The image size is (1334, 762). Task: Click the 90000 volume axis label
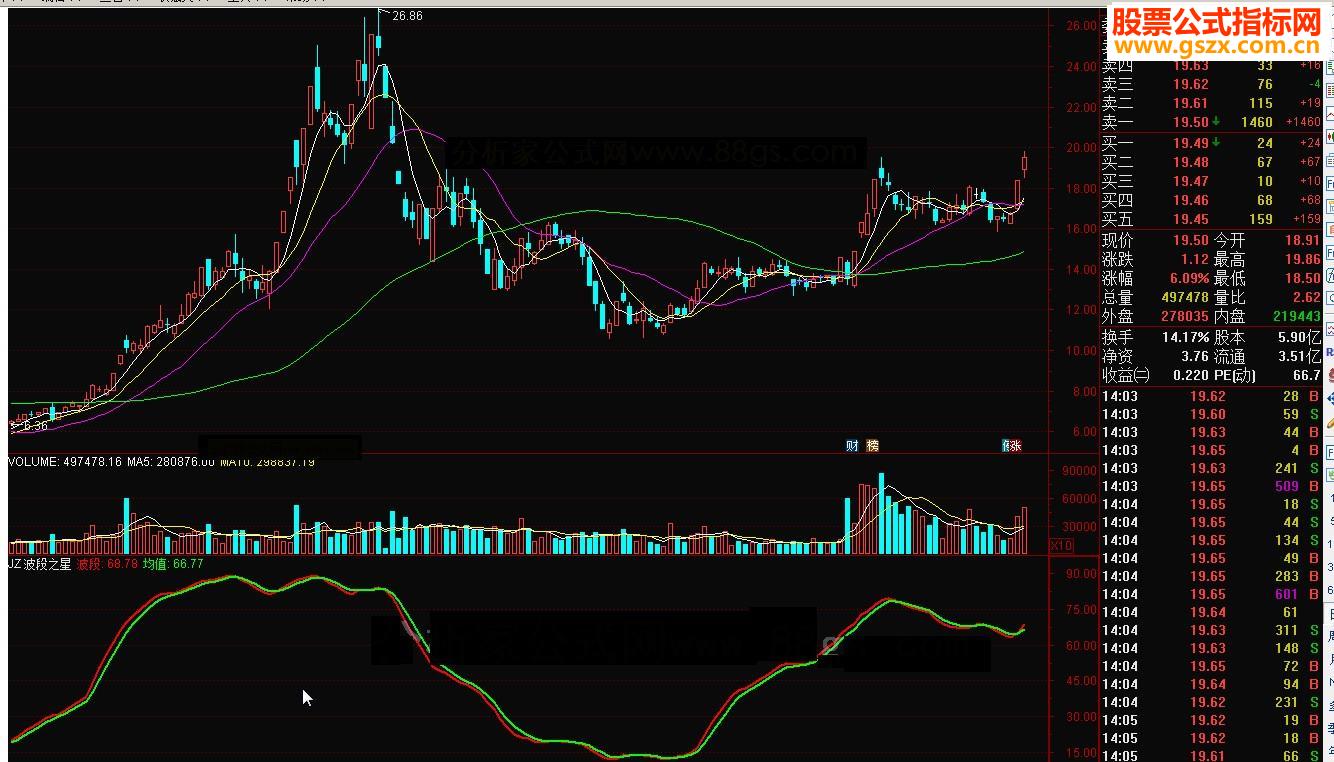(1079, 471)
